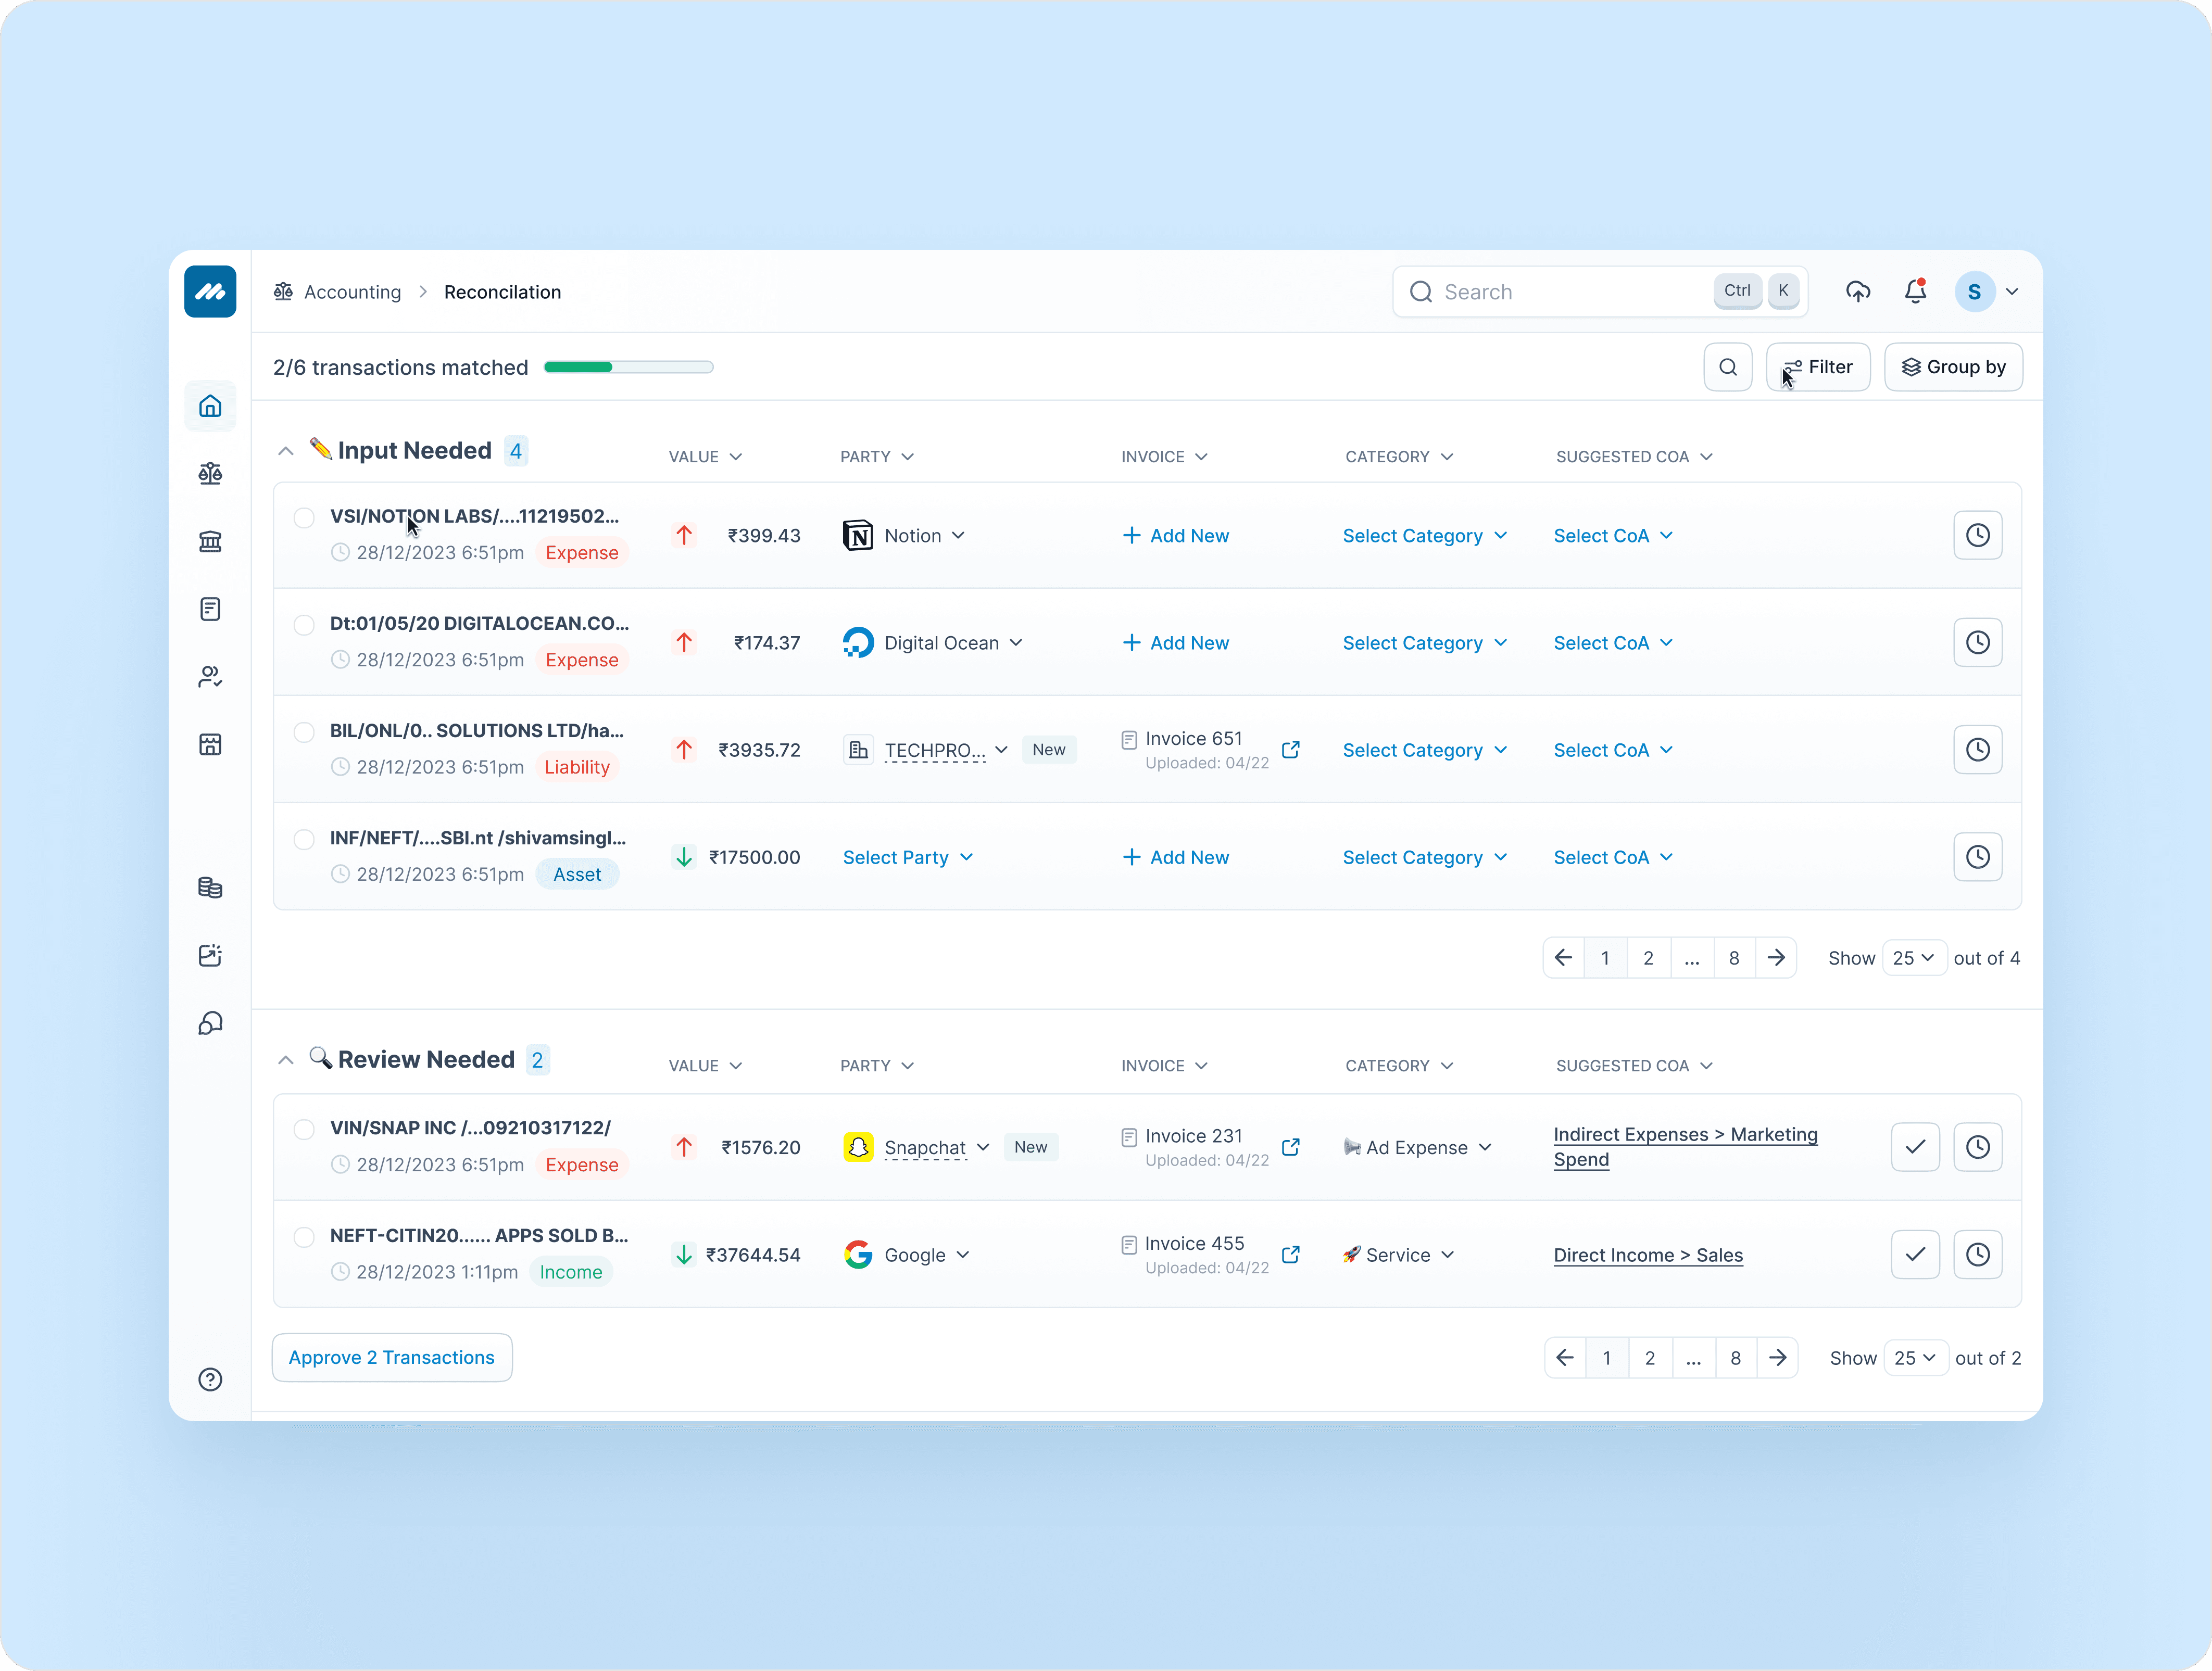Select the VSI/NOTION LABS transaction checkbox
The width and height of the screenshot is (2212, 1671).
[304, 517]
